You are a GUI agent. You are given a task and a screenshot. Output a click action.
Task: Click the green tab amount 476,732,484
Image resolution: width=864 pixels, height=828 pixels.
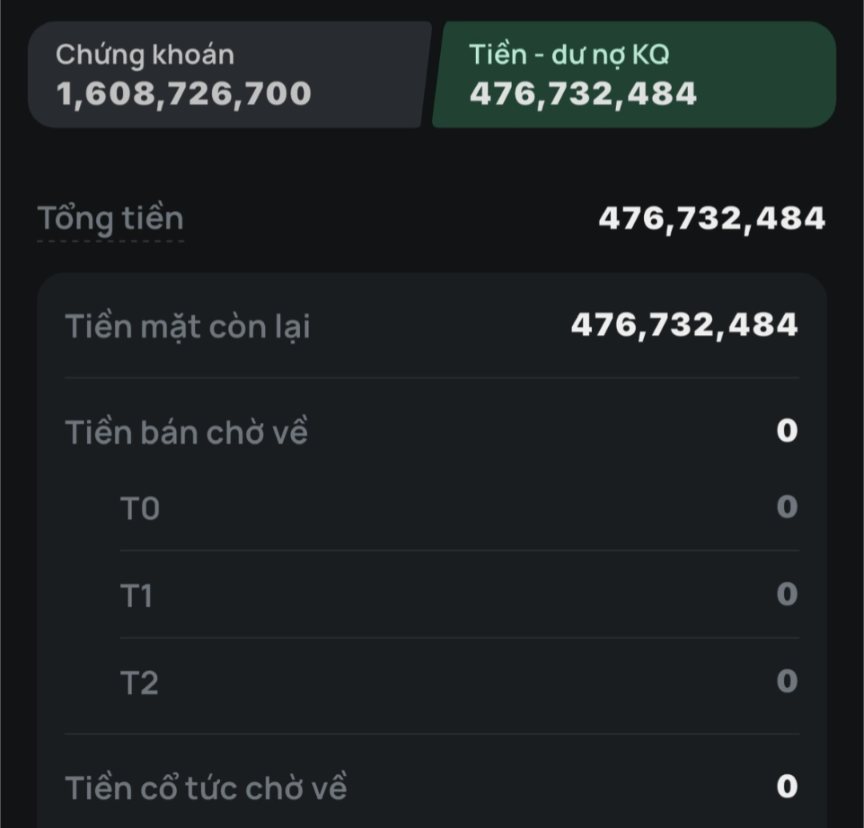(583, 94)
